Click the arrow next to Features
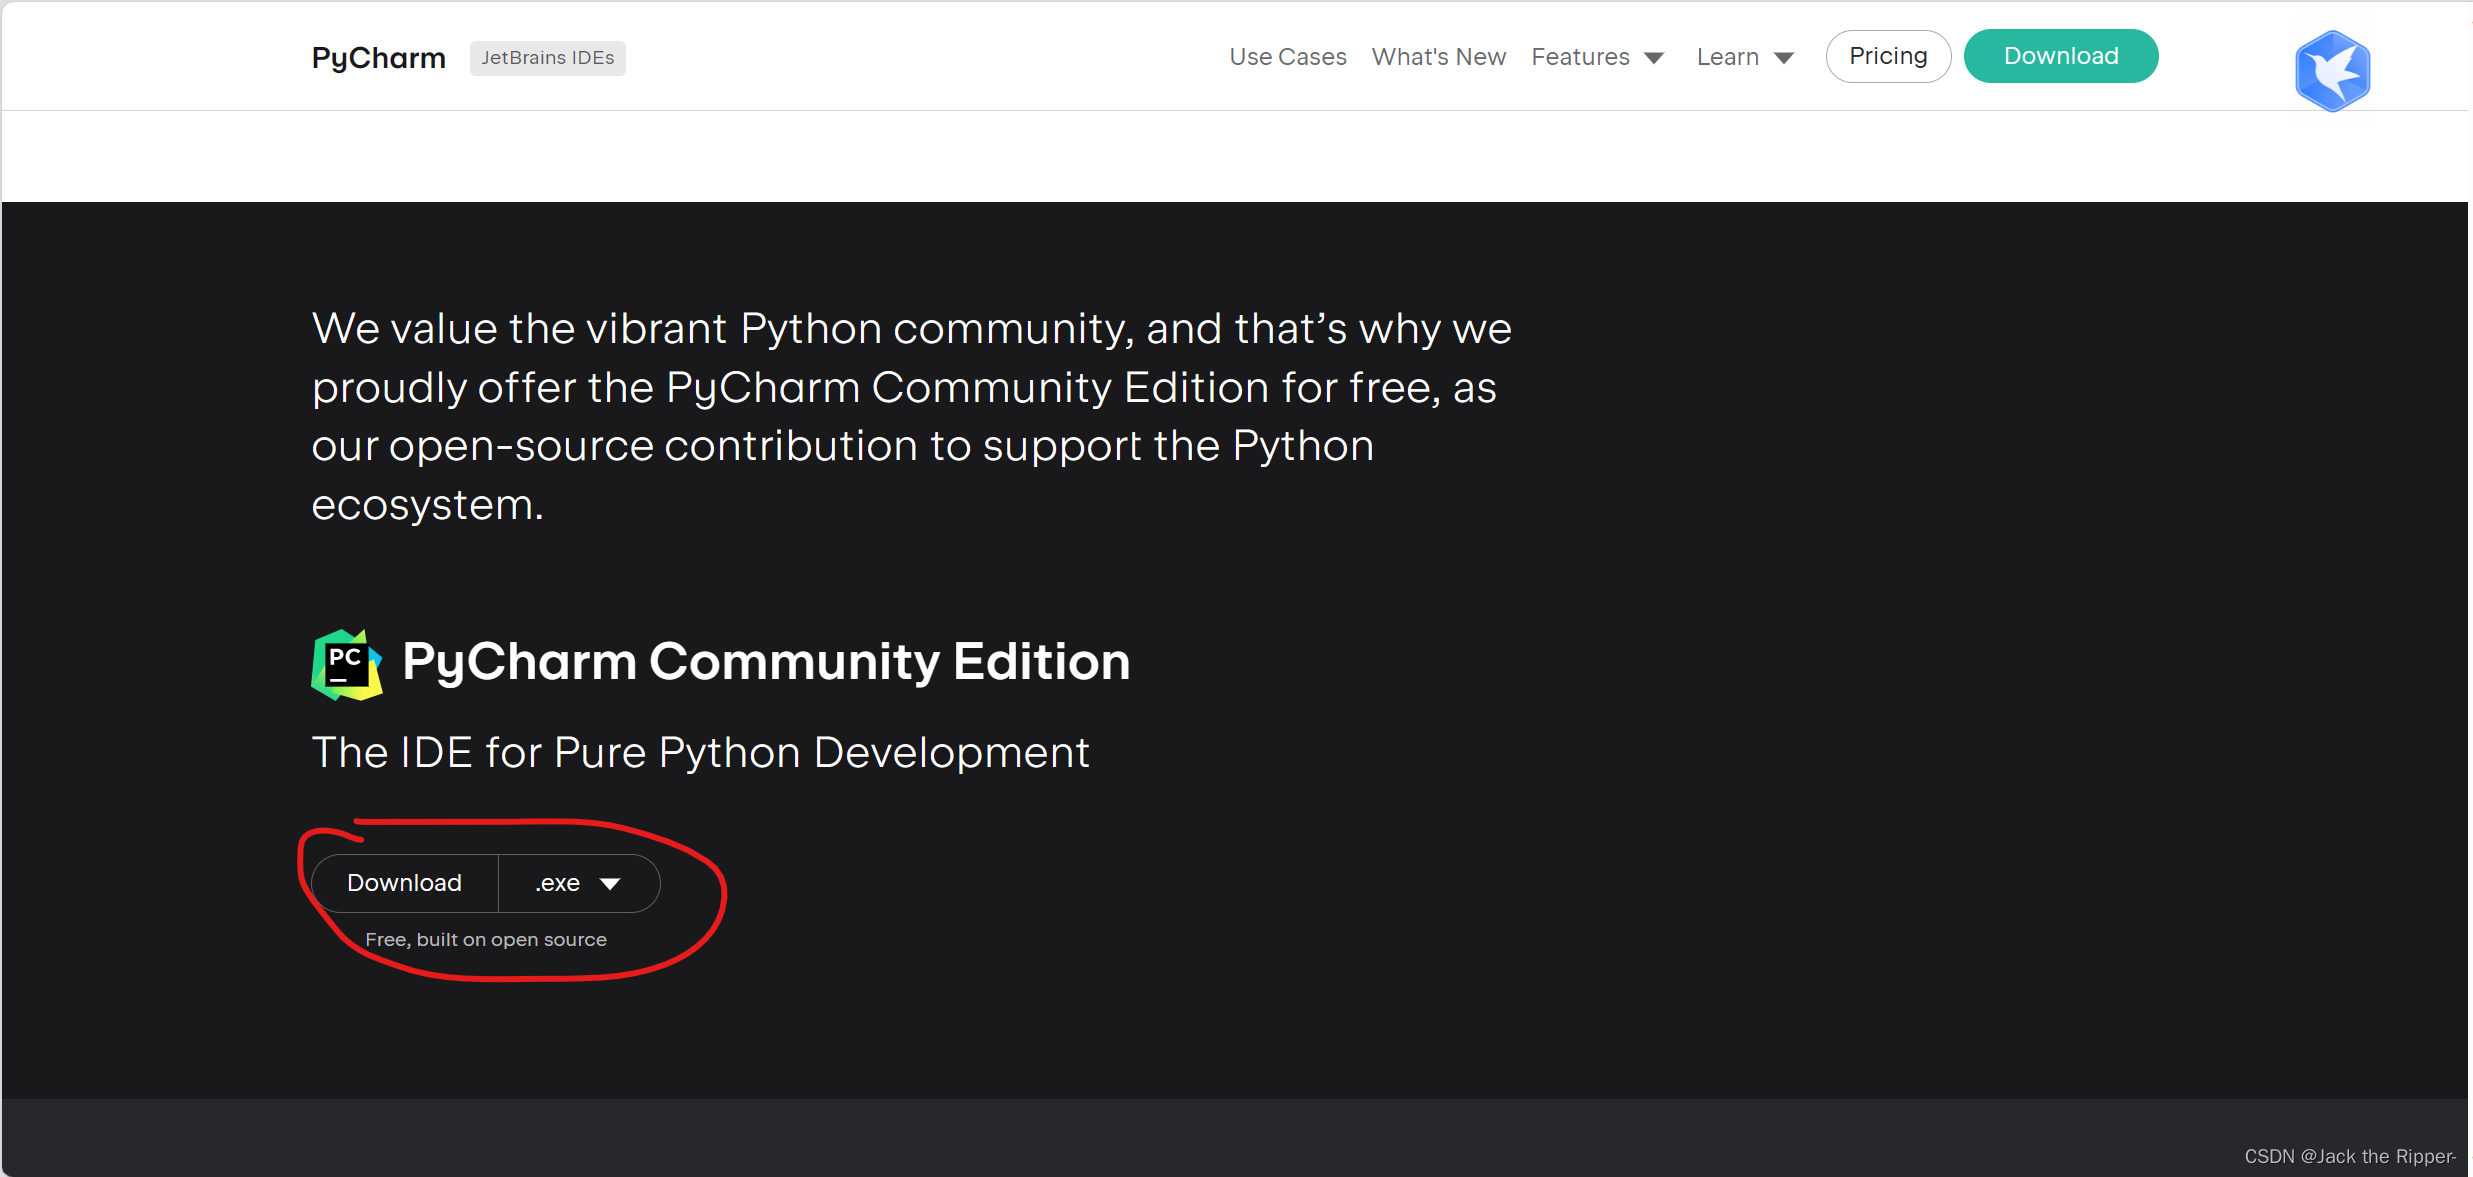2473x1177 pixels. (1654, 58)
